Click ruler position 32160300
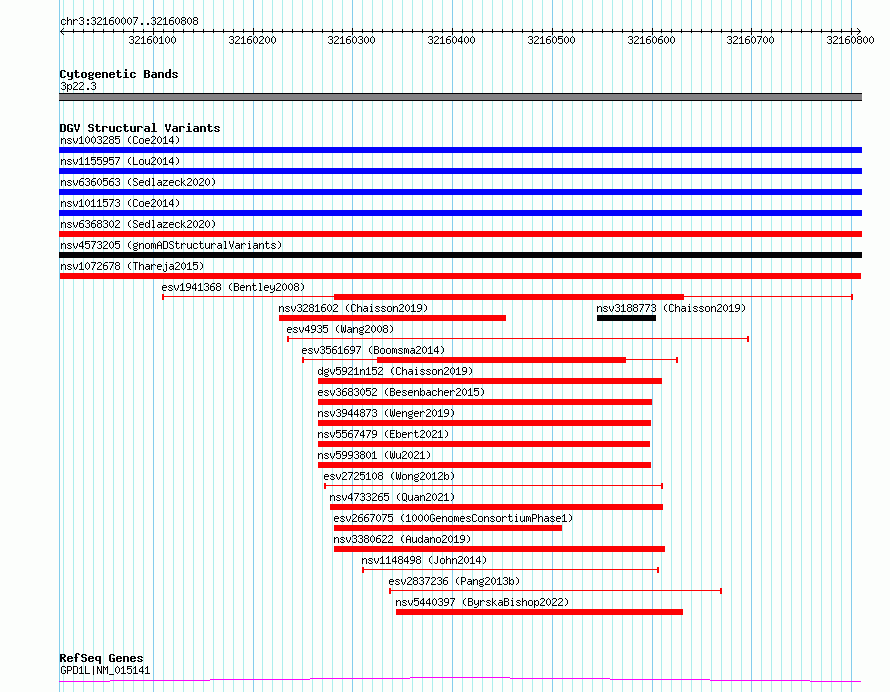The image size is (890, 692). pos(351,40)
